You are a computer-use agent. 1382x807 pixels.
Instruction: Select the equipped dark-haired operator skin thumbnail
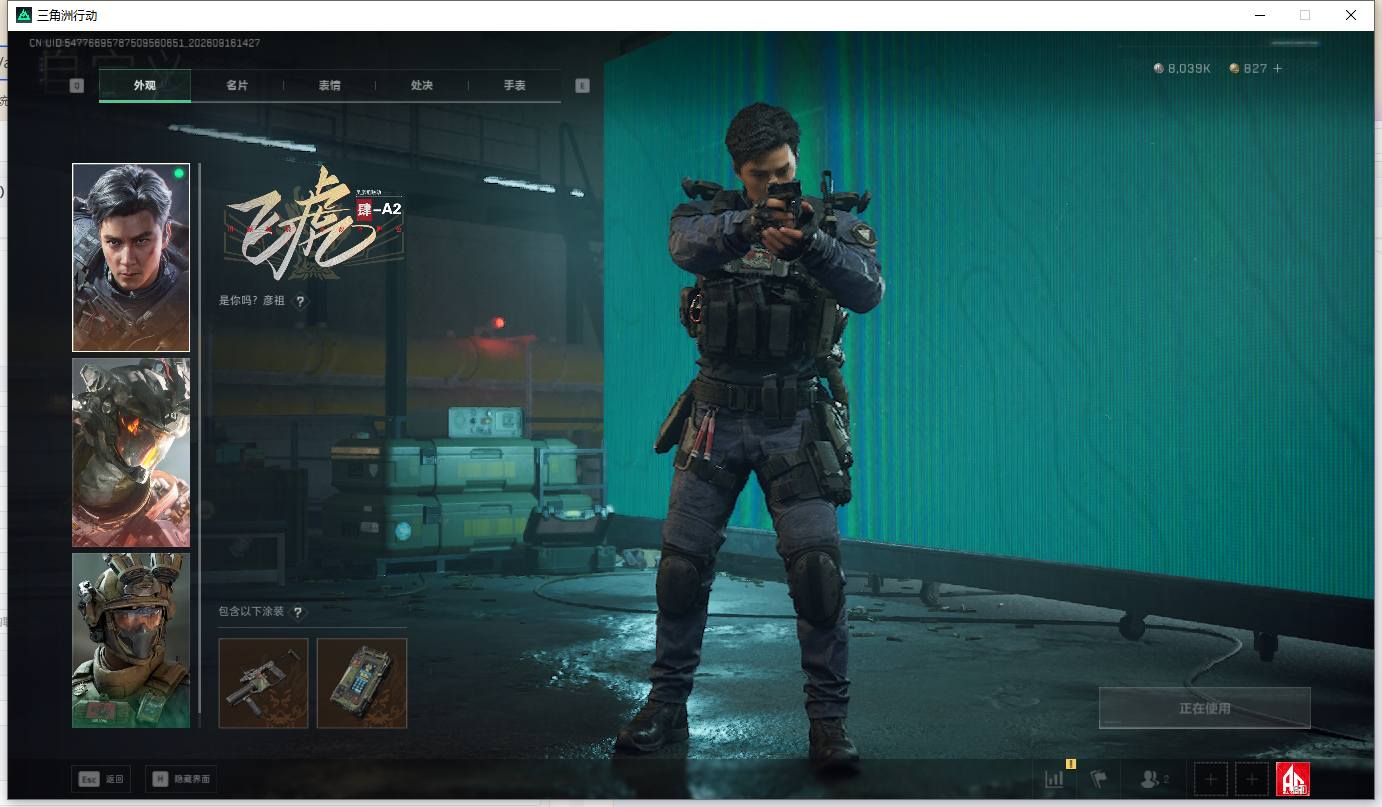(x=131, y=258)
